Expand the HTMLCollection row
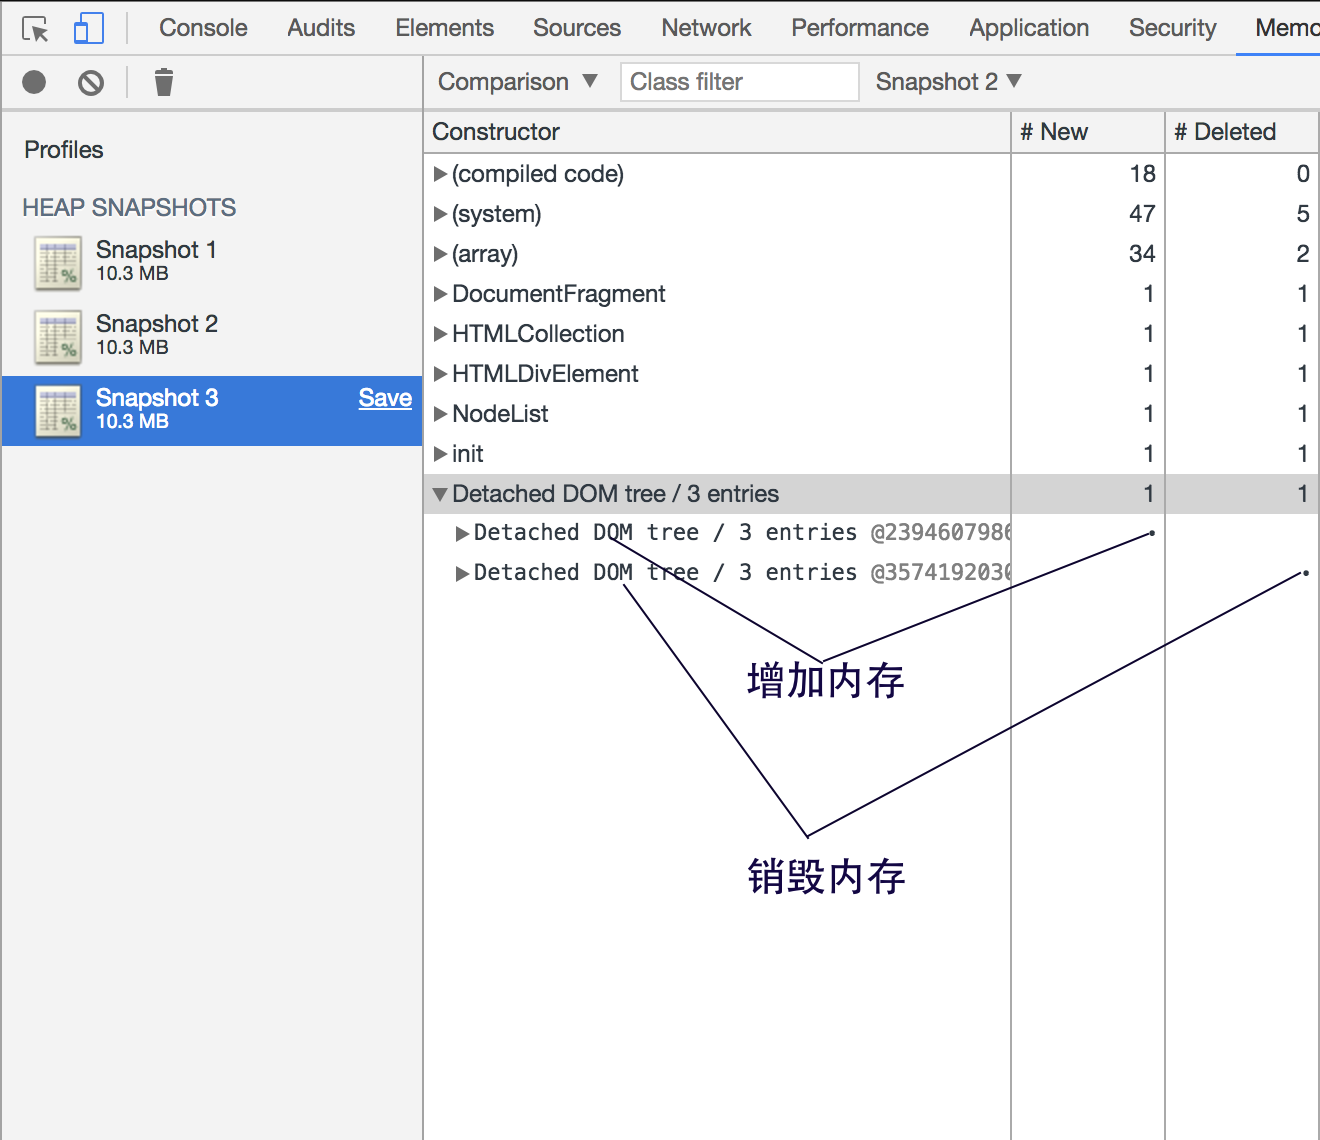 pyautogui.click(x=440, y=334)
